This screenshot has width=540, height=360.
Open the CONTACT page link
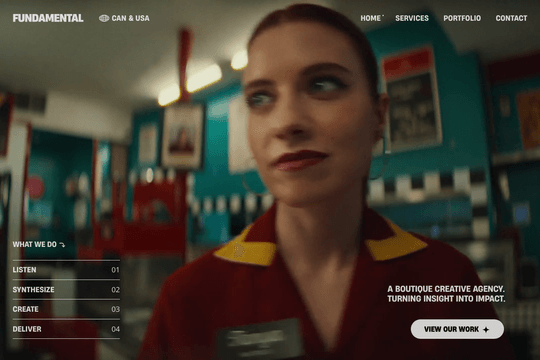(511, 18)
